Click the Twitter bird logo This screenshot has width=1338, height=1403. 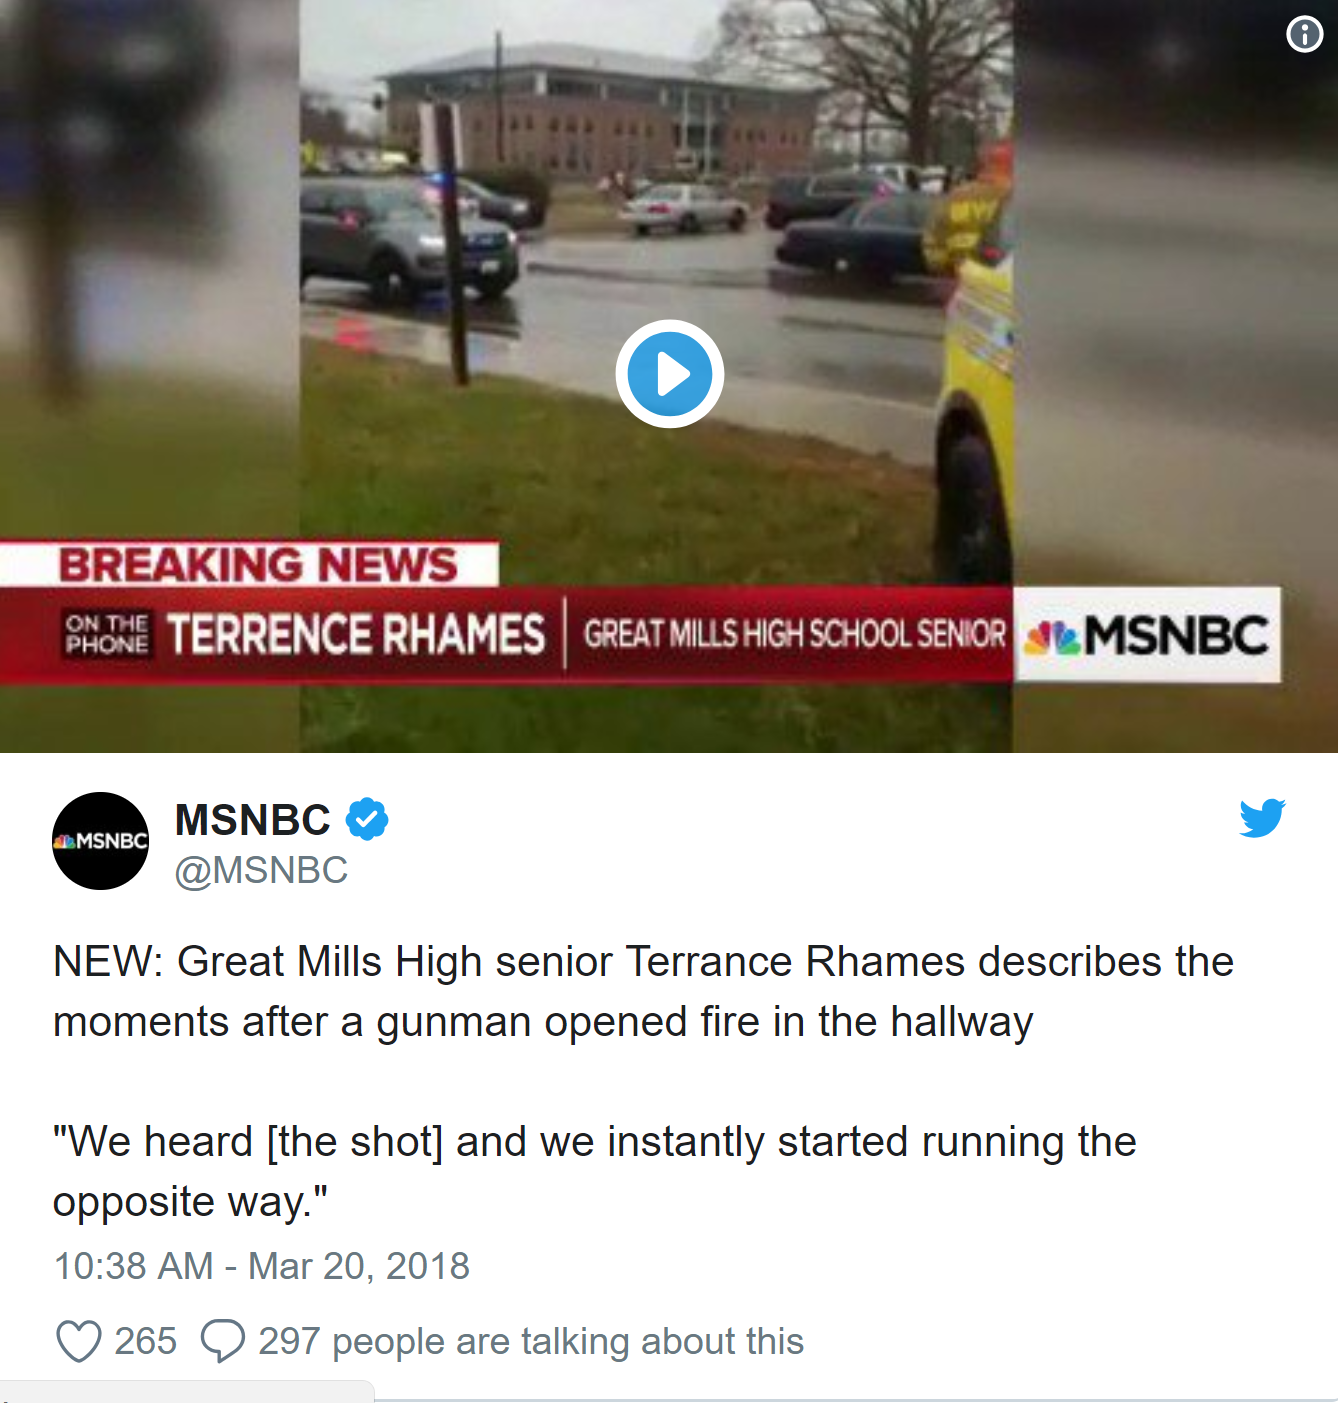1262,818
